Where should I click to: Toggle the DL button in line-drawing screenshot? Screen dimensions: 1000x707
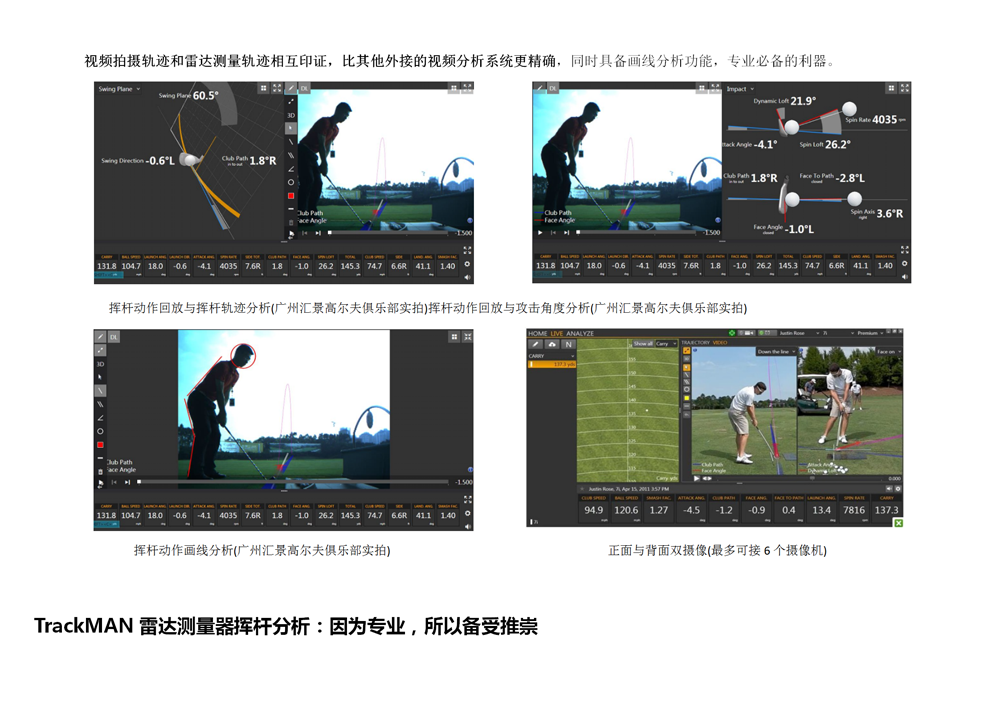[114, 337]
